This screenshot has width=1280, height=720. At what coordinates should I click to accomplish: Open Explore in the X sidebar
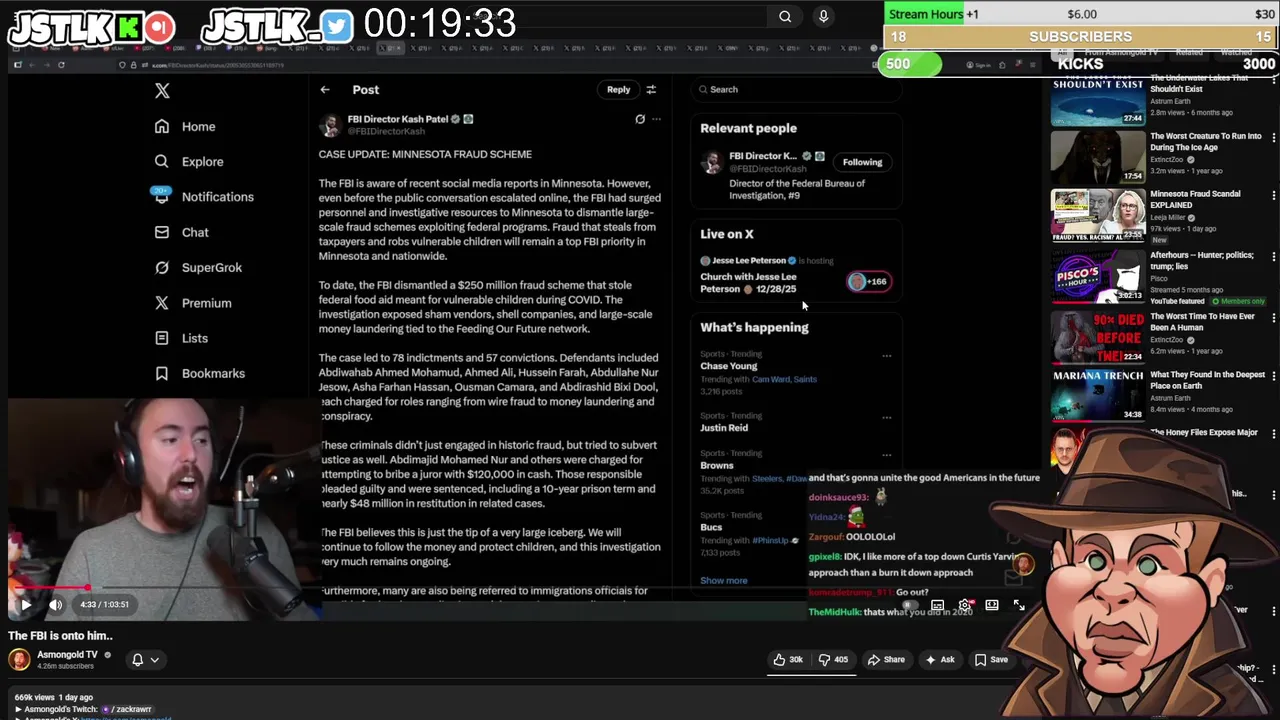[x=189, y=162]
